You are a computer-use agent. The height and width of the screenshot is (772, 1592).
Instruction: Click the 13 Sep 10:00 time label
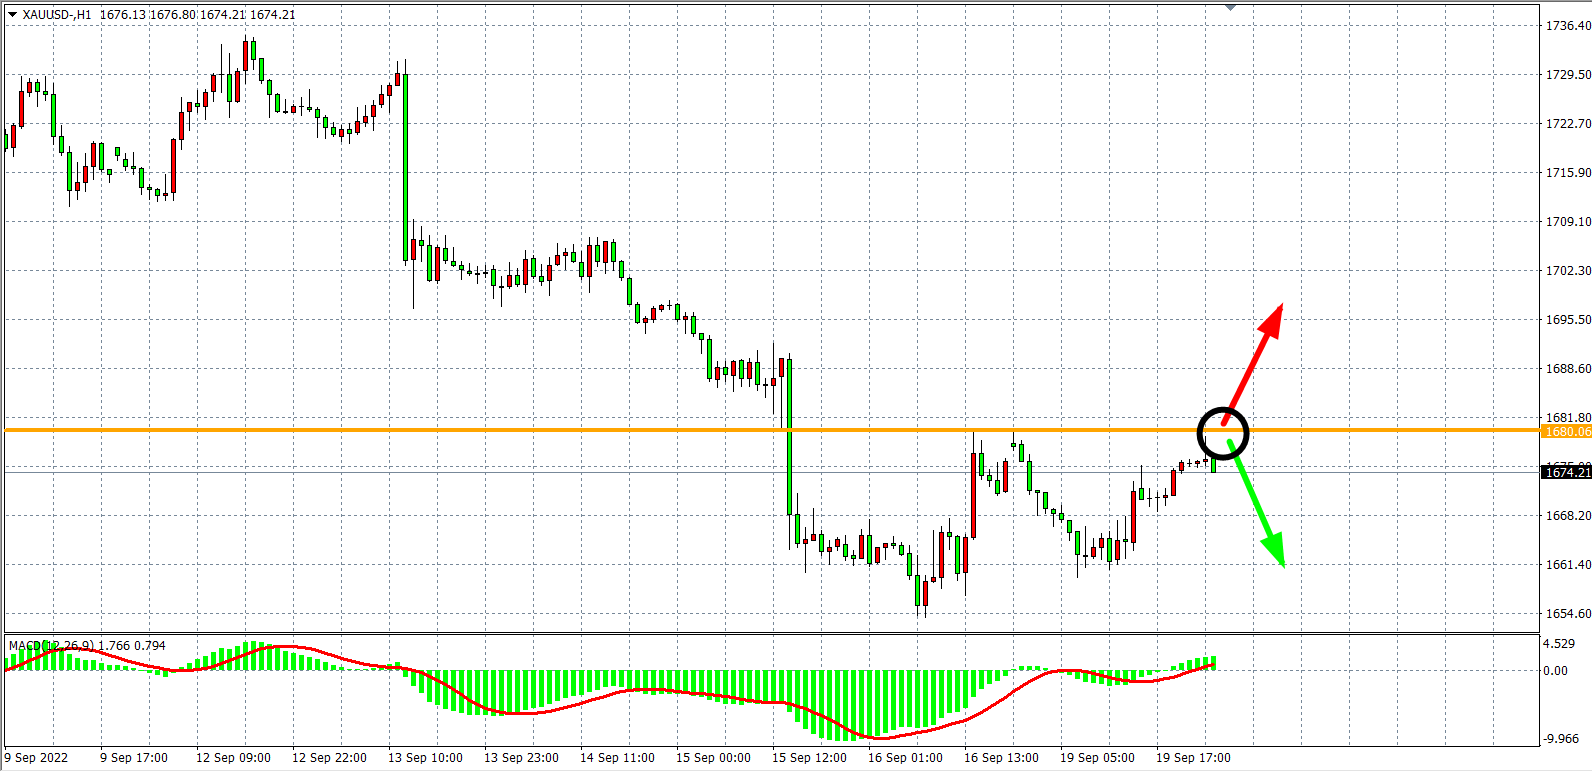[x=425, y=758]
